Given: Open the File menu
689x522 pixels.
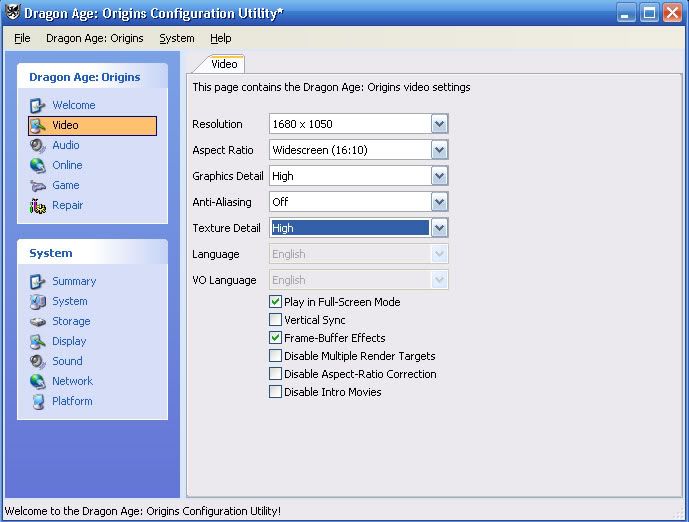Looking at the screenshot, I should (22, 38).
